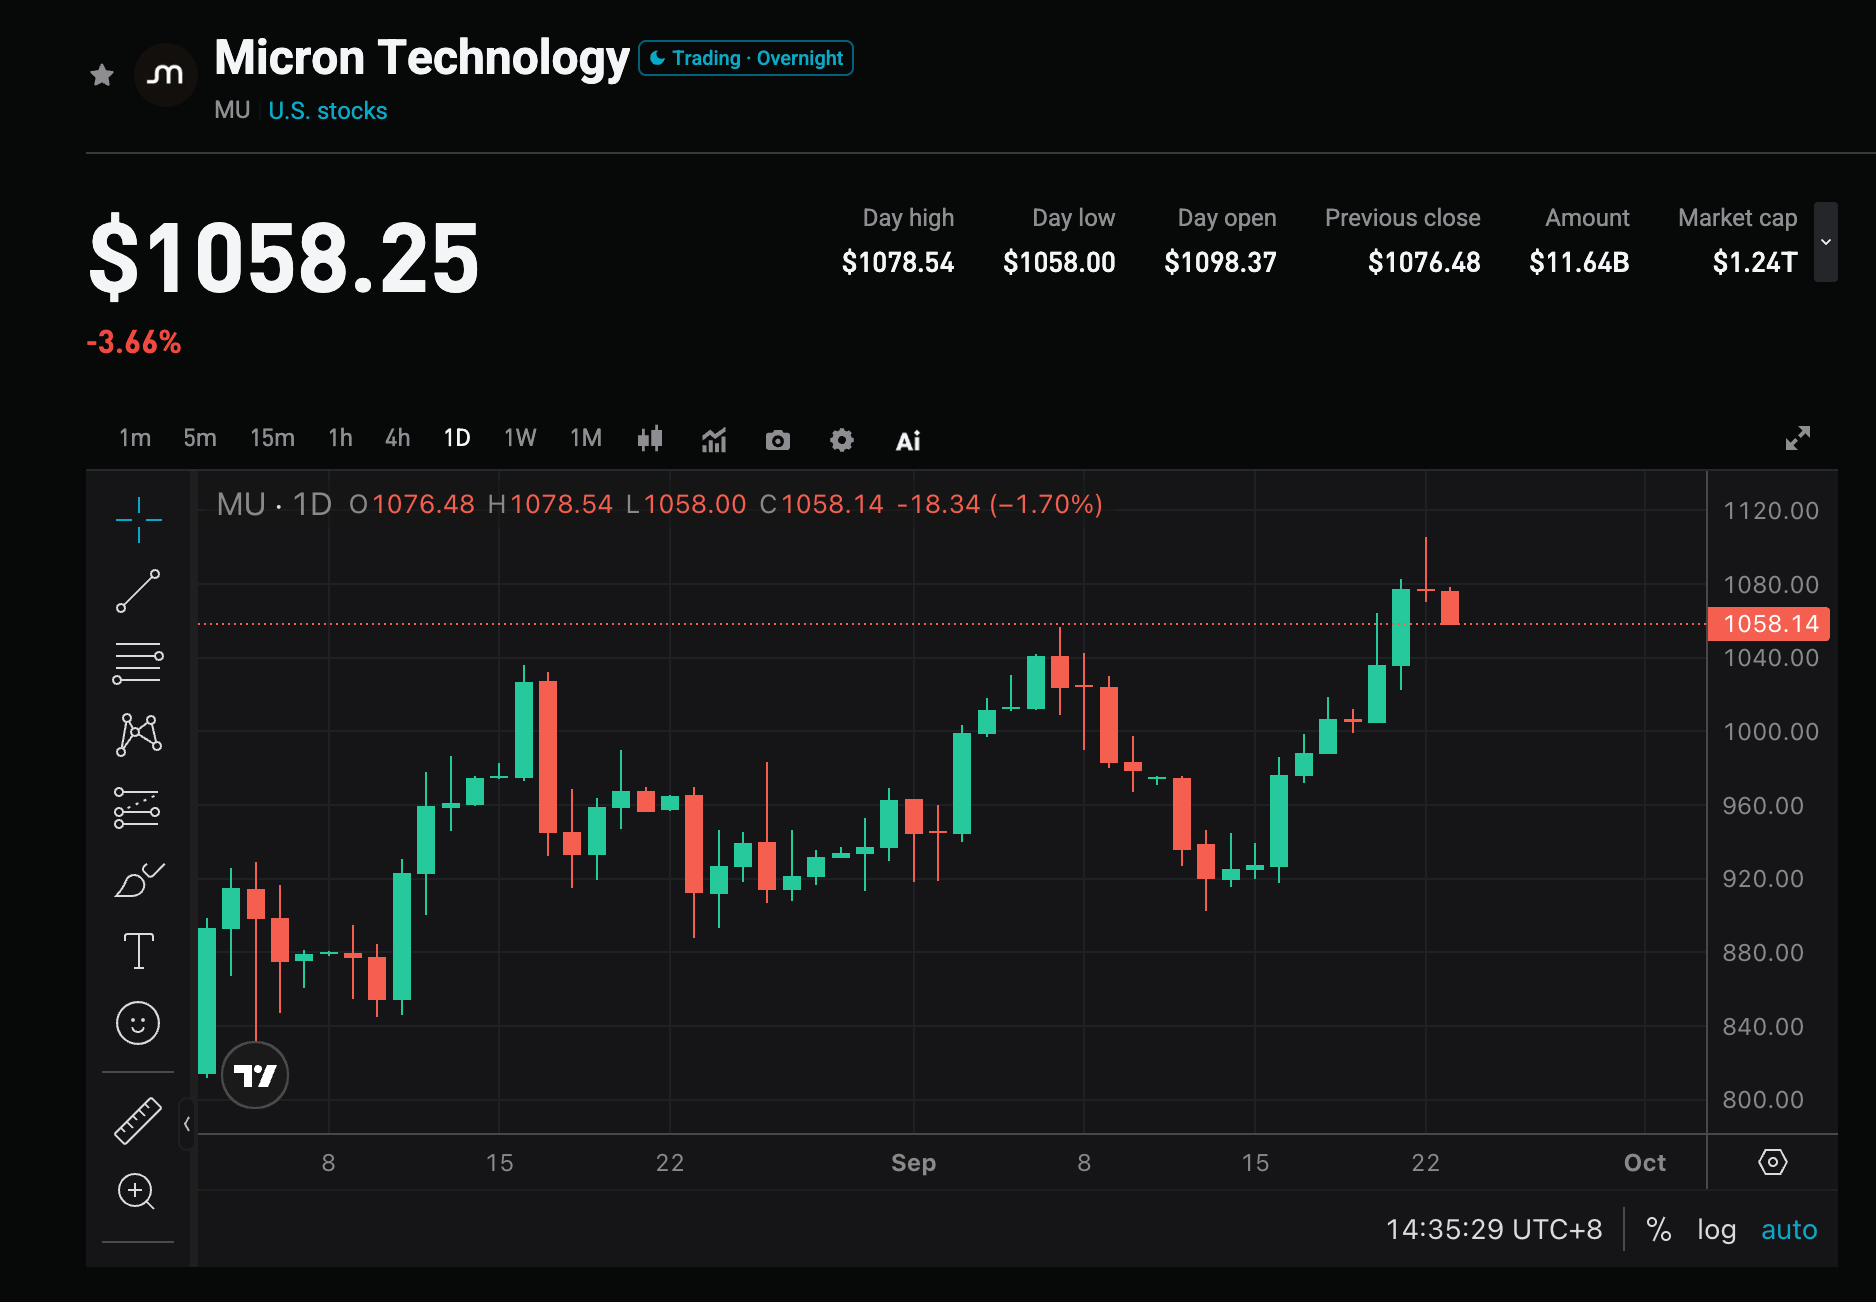Switch to the 15m timeframe
1876x1302 pixels.
click(272, 438)
